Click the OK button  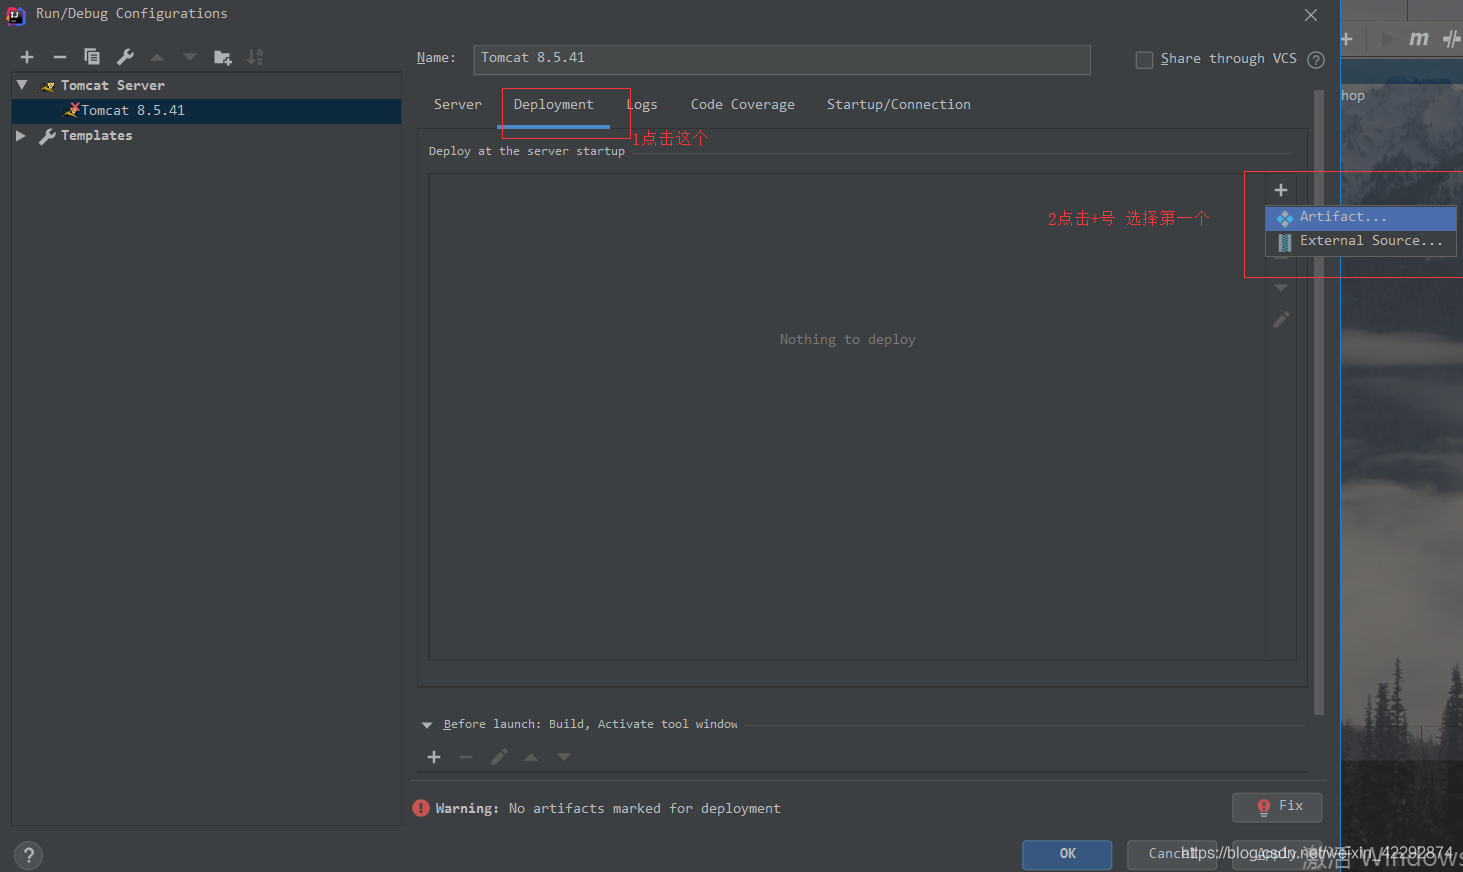(1067, 854)
